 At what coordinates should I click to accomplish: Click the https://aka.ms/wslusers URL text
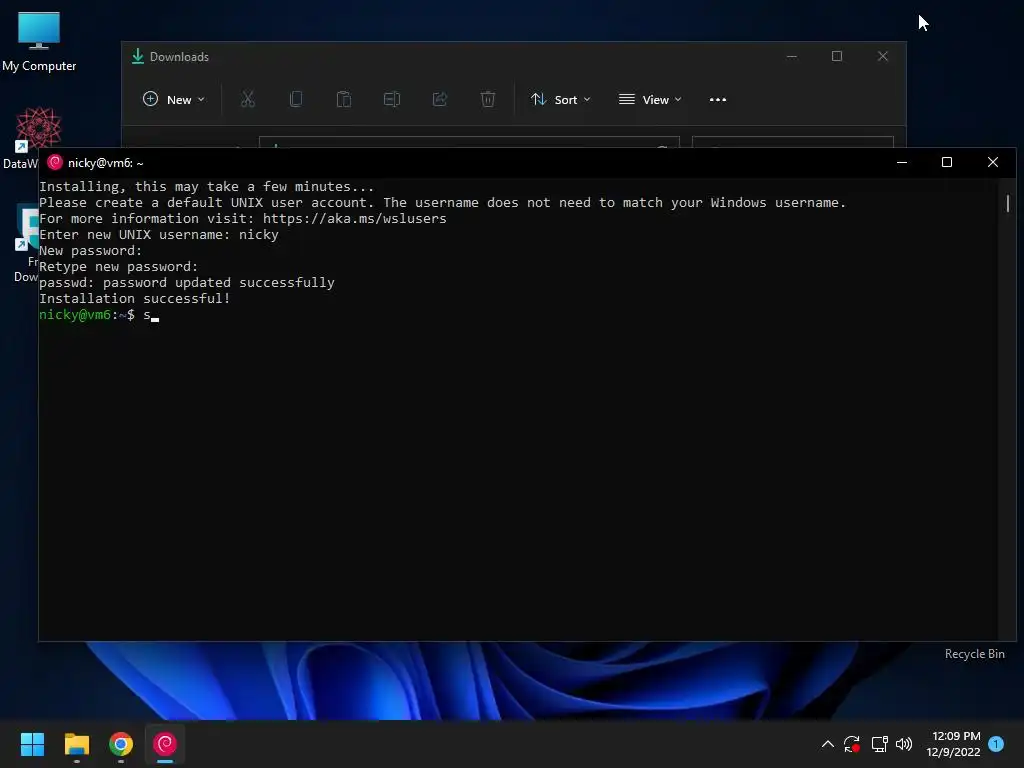[355, 219]
